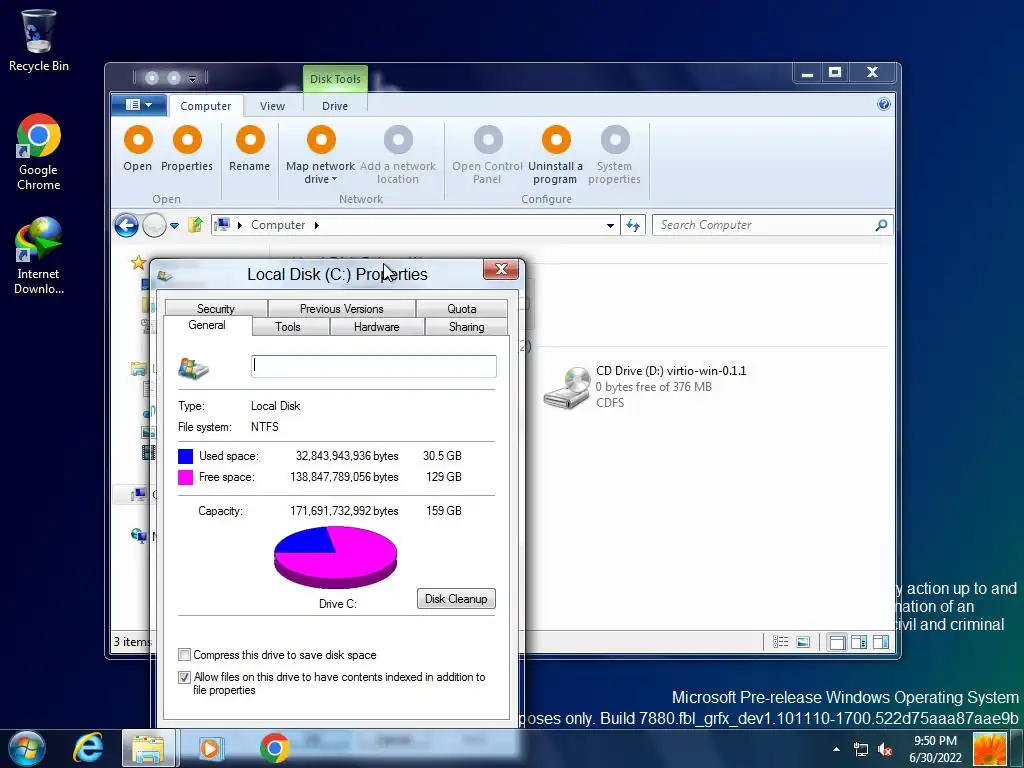The width and height of the screenshot is (1024, 768).
Task: Open the Explorer help icon
Action: (x=884, y=104)
